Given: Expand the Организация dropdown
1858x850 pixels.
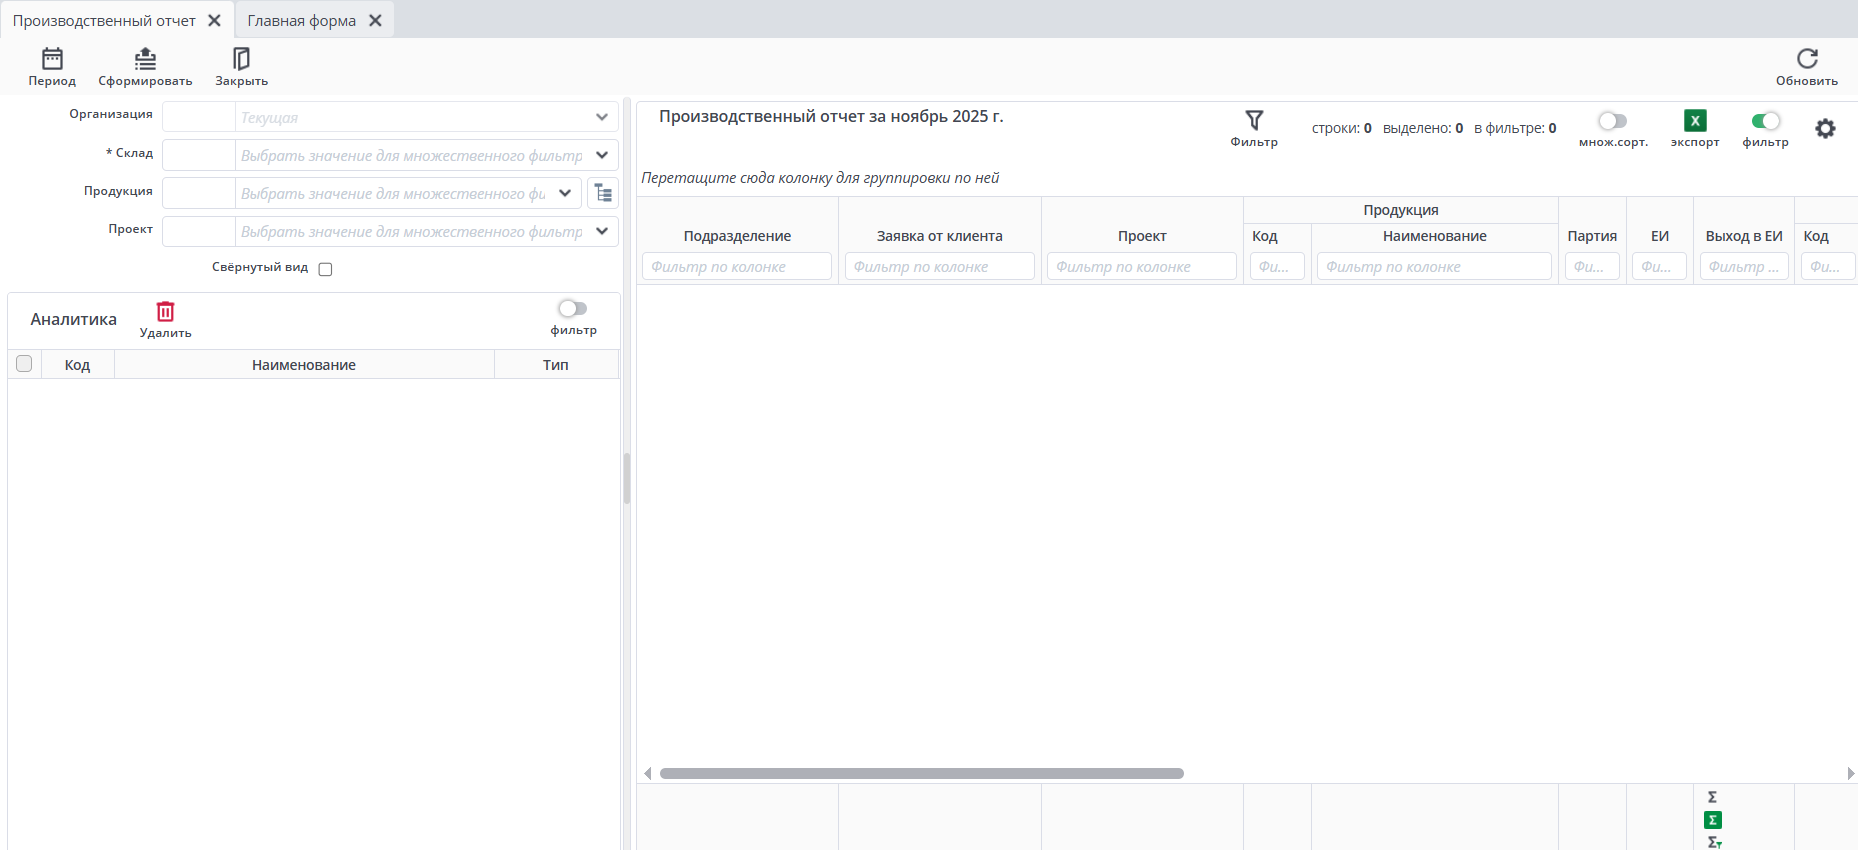Looking at the screenshot, I should coord(602,117).
